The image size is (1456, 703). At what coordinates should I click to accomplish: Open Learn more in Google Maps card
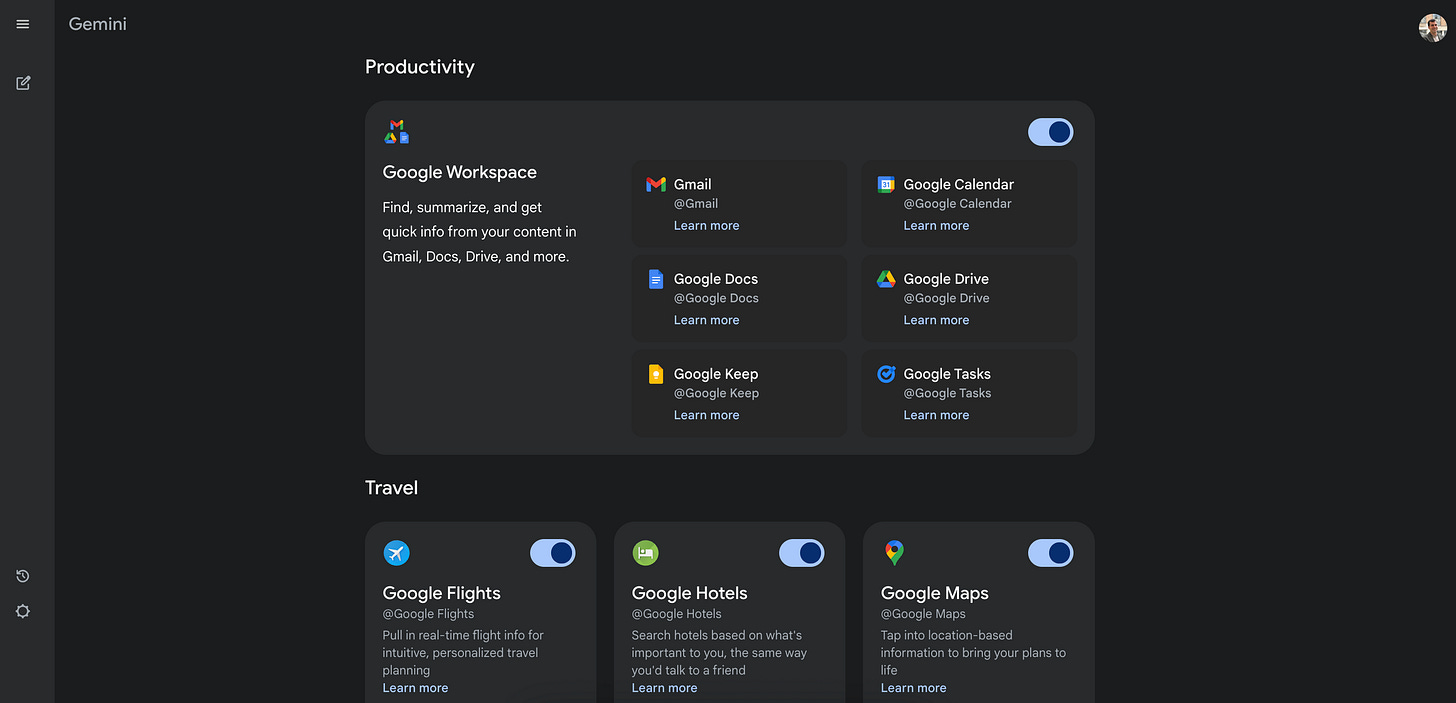coord(914,688)
